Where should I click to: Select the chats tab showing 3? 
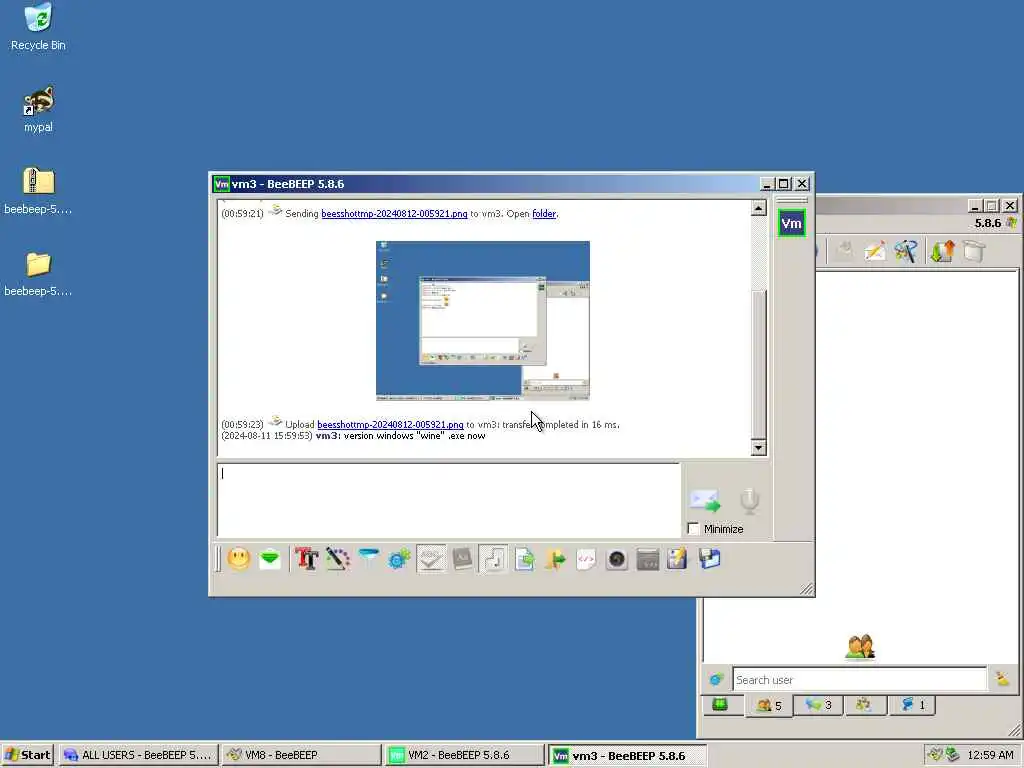(x=818, y=705)
